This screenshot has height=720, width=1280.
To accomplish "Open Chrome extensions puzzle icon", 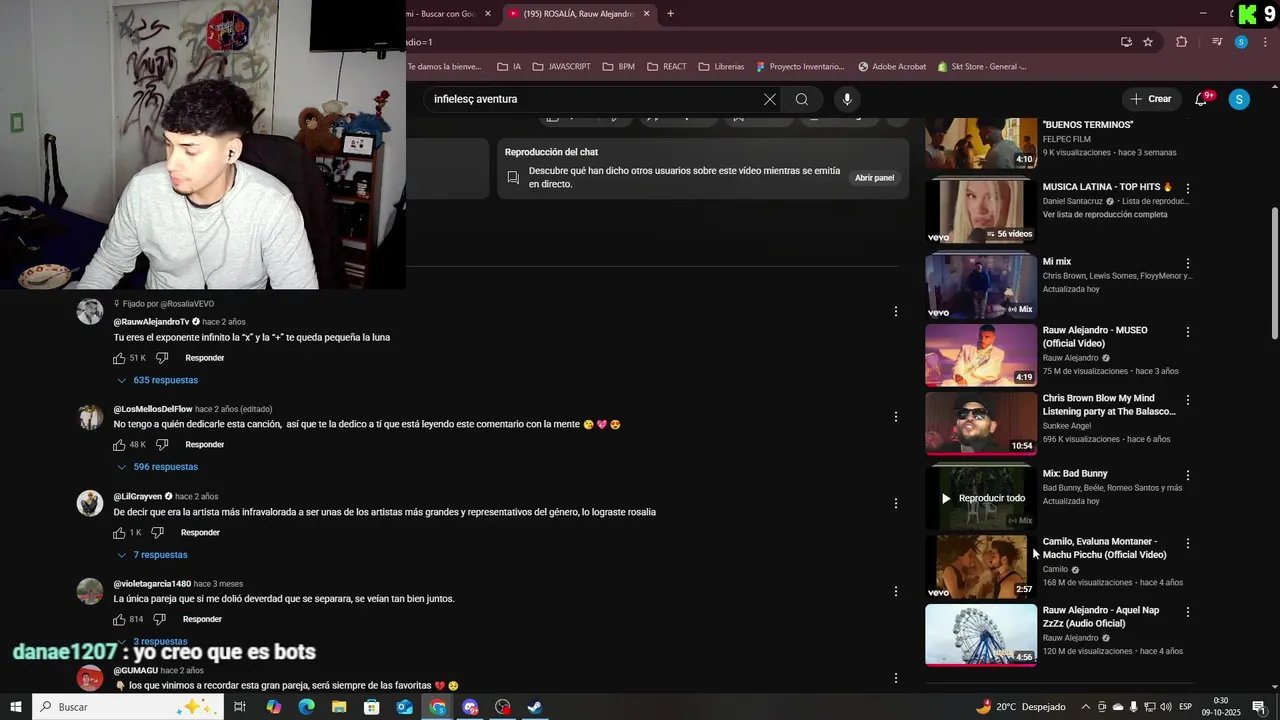I will click(x=1182, y=42).
